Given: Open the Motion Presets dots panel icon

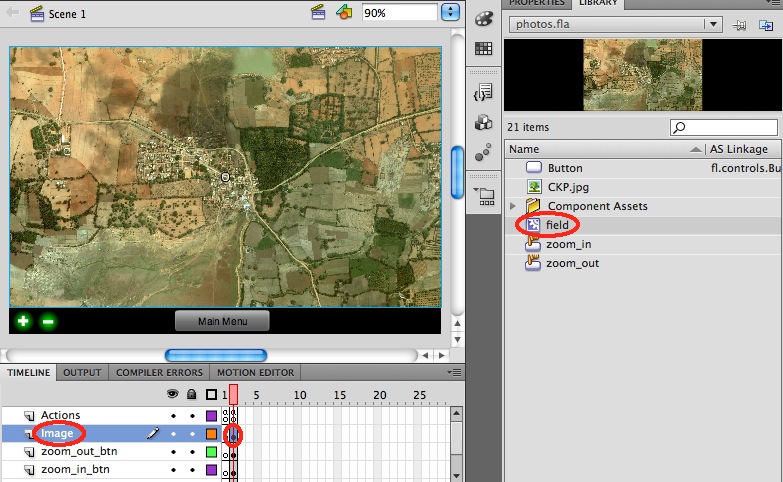Looking at the screenshot, I should (x=483, y=152).
